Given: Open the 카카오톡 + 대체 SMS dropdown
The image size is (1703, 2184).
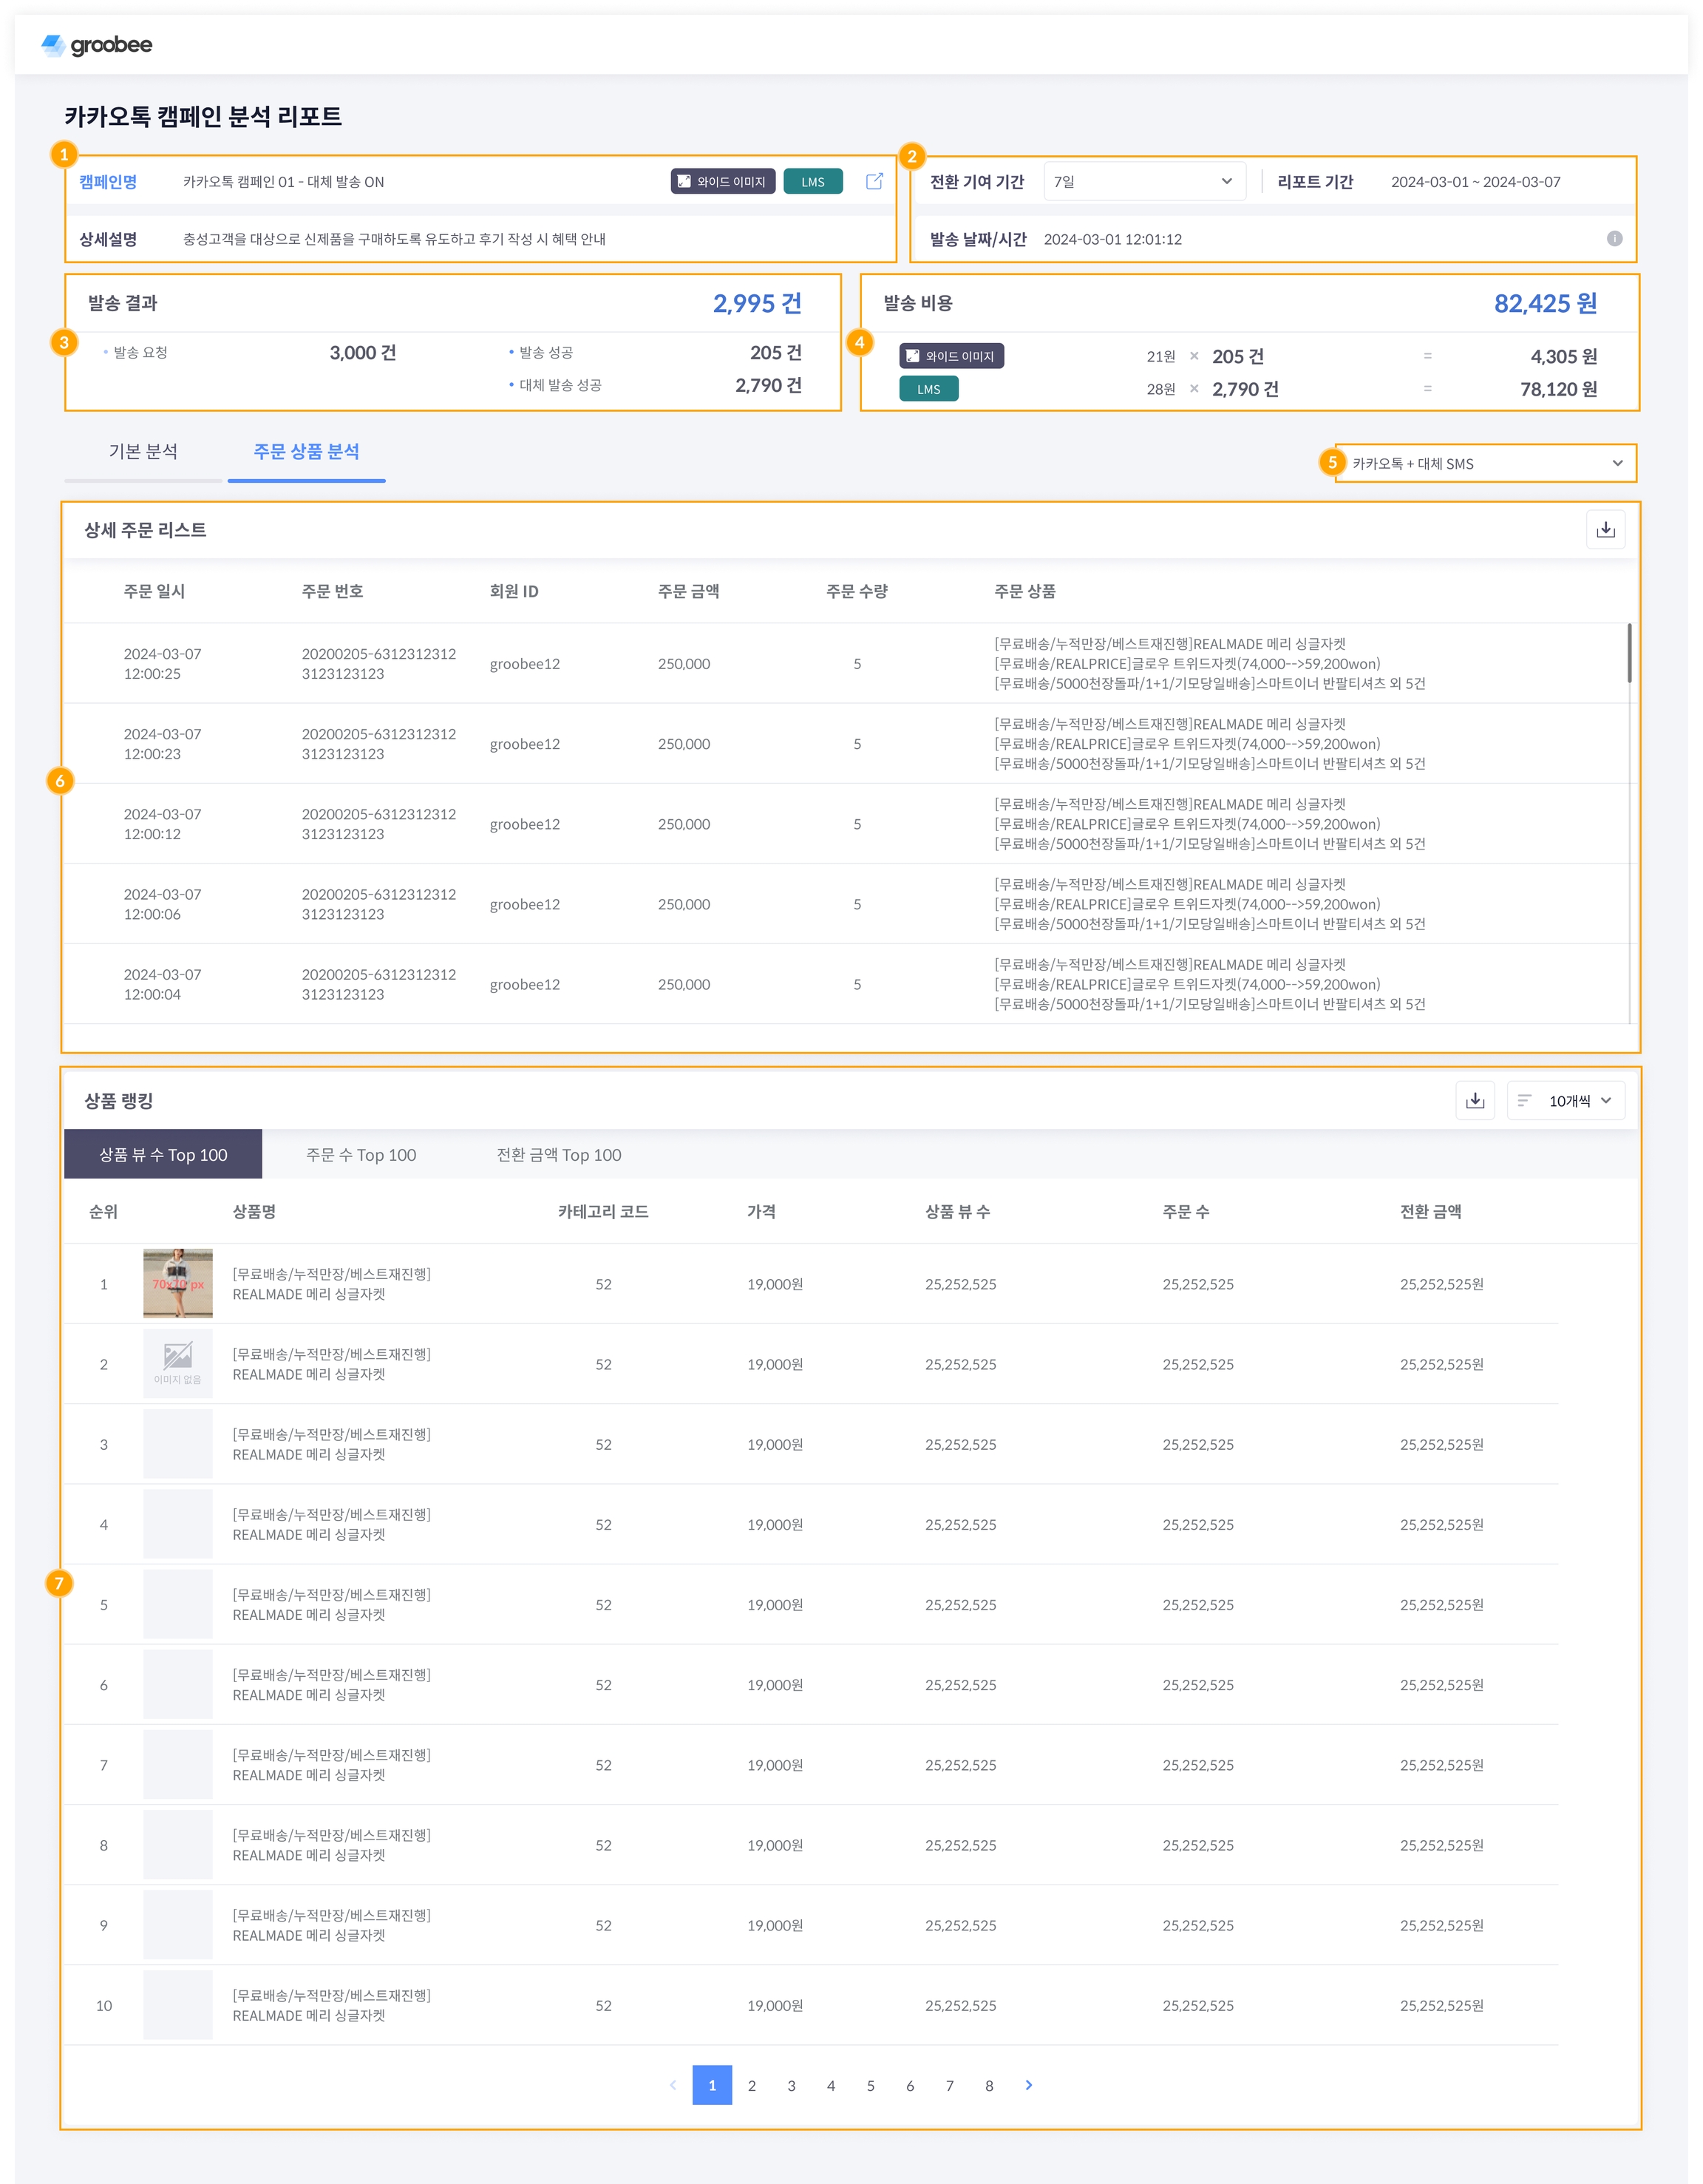Looking at the screenshot, I should click(x=1485, y=463).
